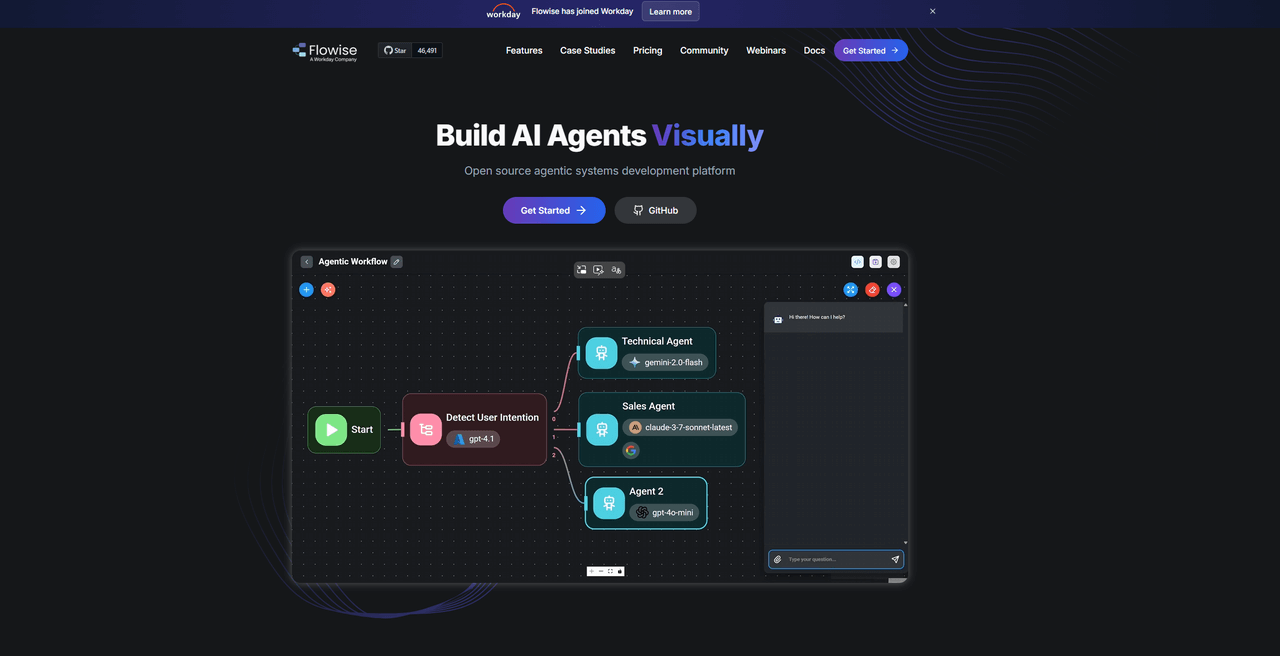Click the chat panel scrollbar
The image size is (1280, 656).
pyautogui.click(x=906, y=423)
